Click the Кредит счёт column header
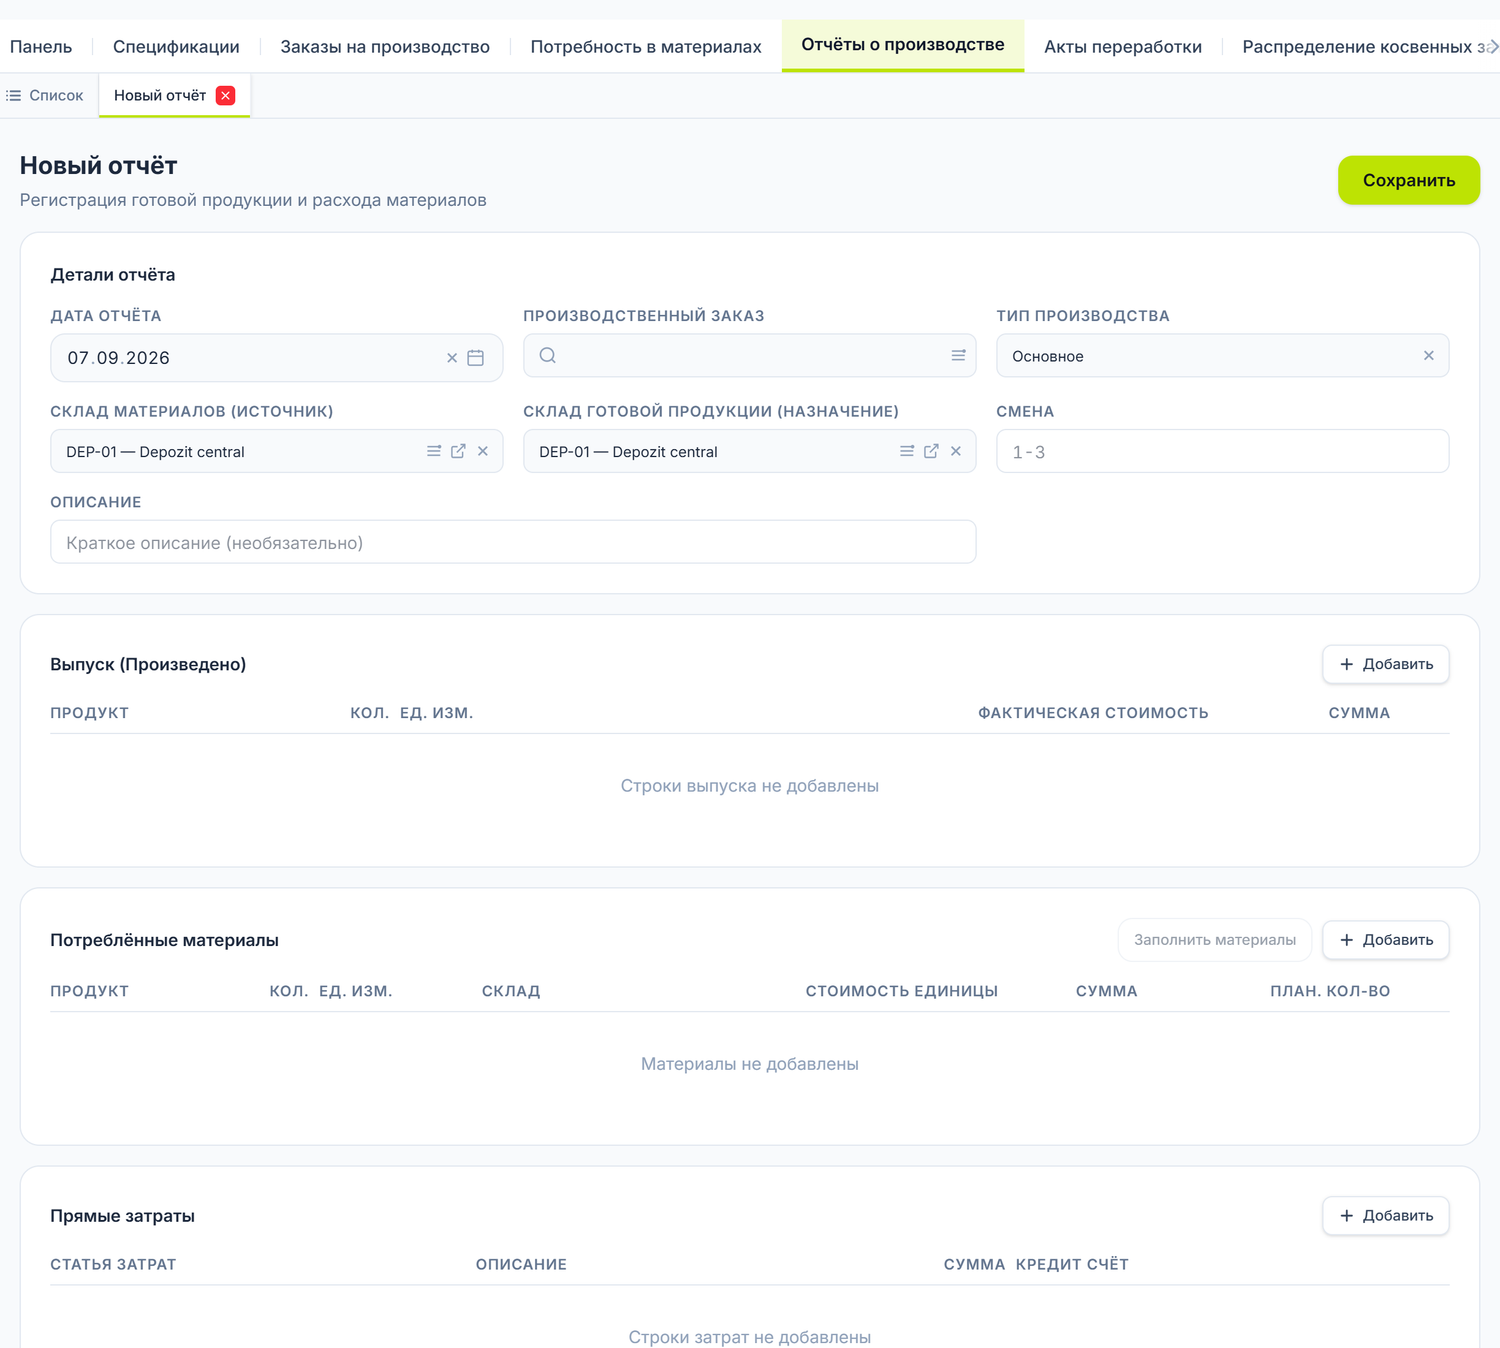This screenshot has width=1500, height=1348. (x=1072, y=1264)
